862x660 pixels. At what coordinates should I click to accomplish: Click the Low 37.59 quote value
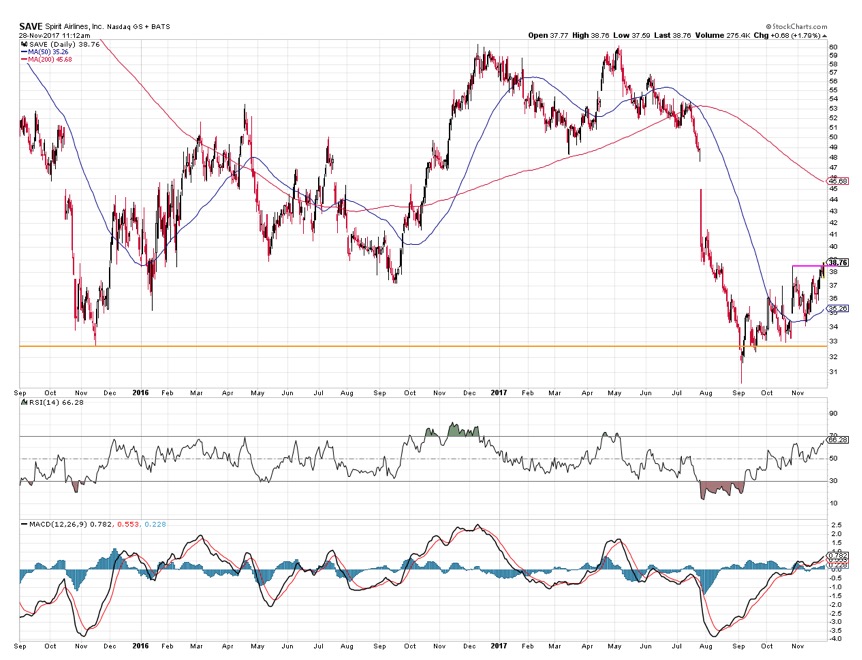(x=632, y=35)
